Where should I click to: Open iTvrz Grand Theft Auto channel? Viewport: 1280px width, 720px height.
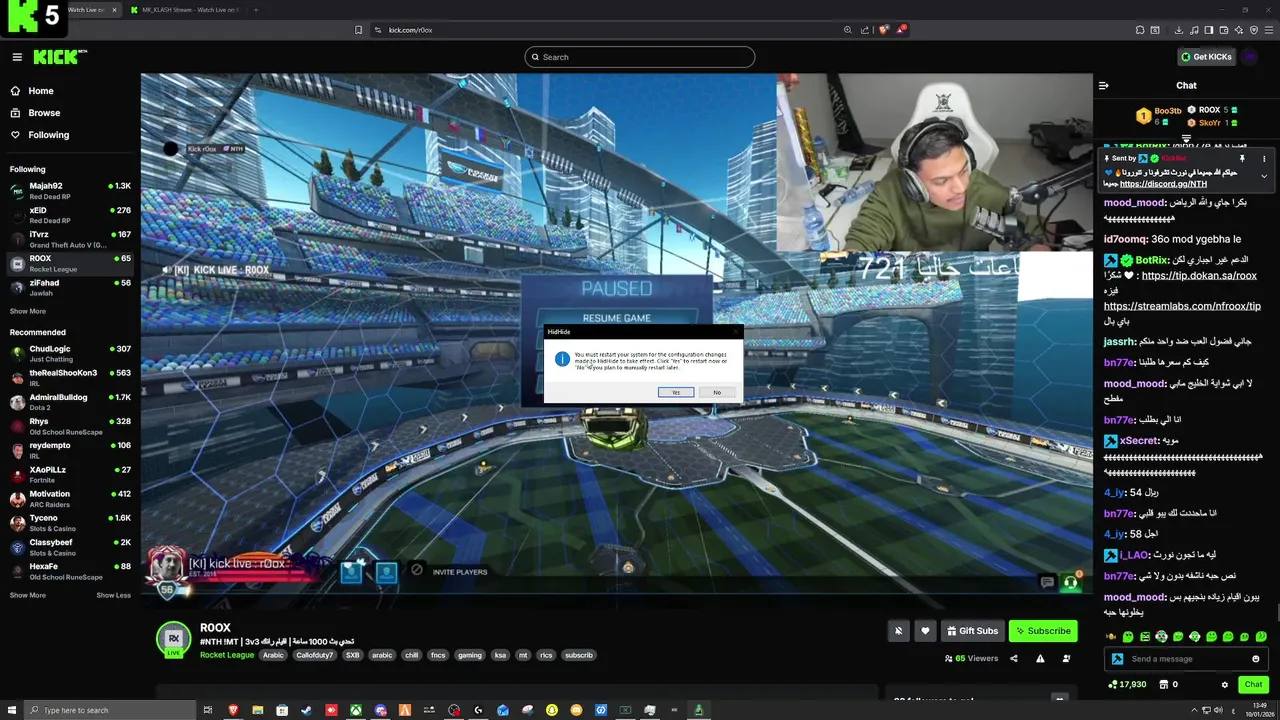click(70, 239)
